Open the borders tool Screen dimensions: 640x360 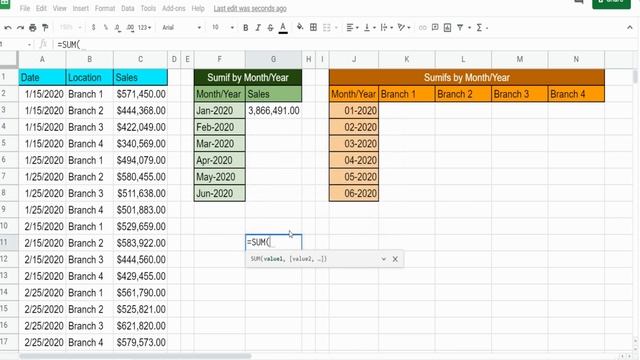[x=313, y=27]
